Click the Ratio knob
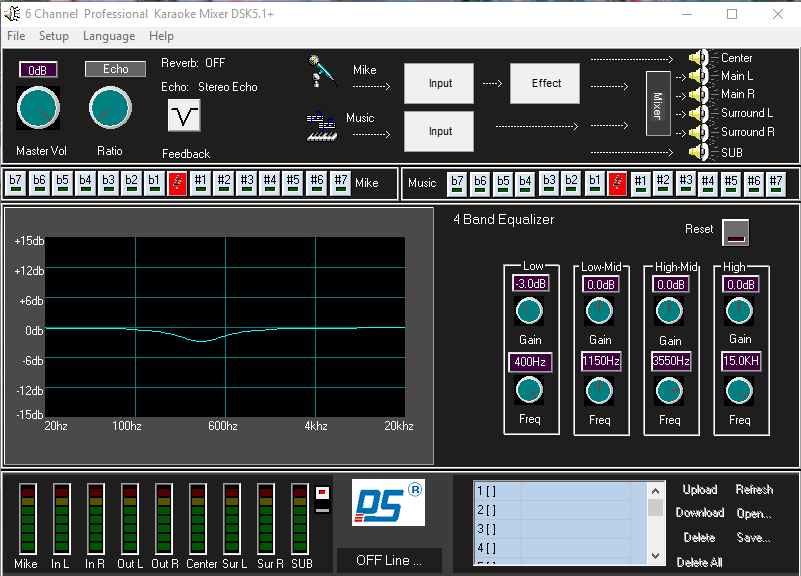Viewport: 801px width, 576px height. point(110,108)
